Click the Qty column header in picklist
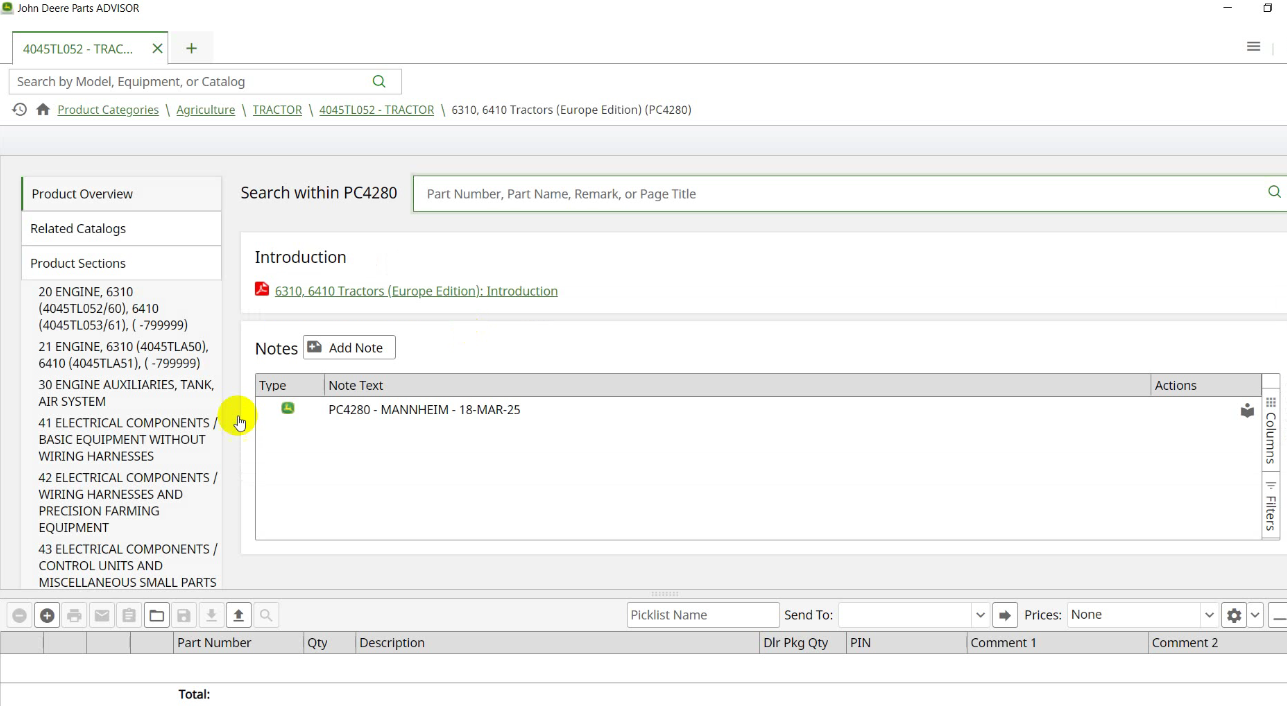 pos(329,643)
